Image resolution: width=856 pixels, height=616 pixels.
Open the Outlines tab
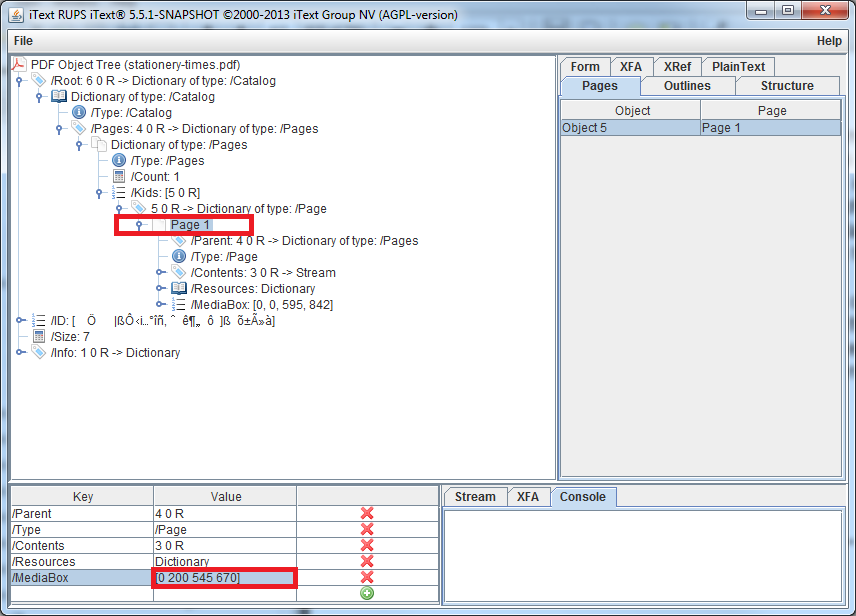[687, 86]
